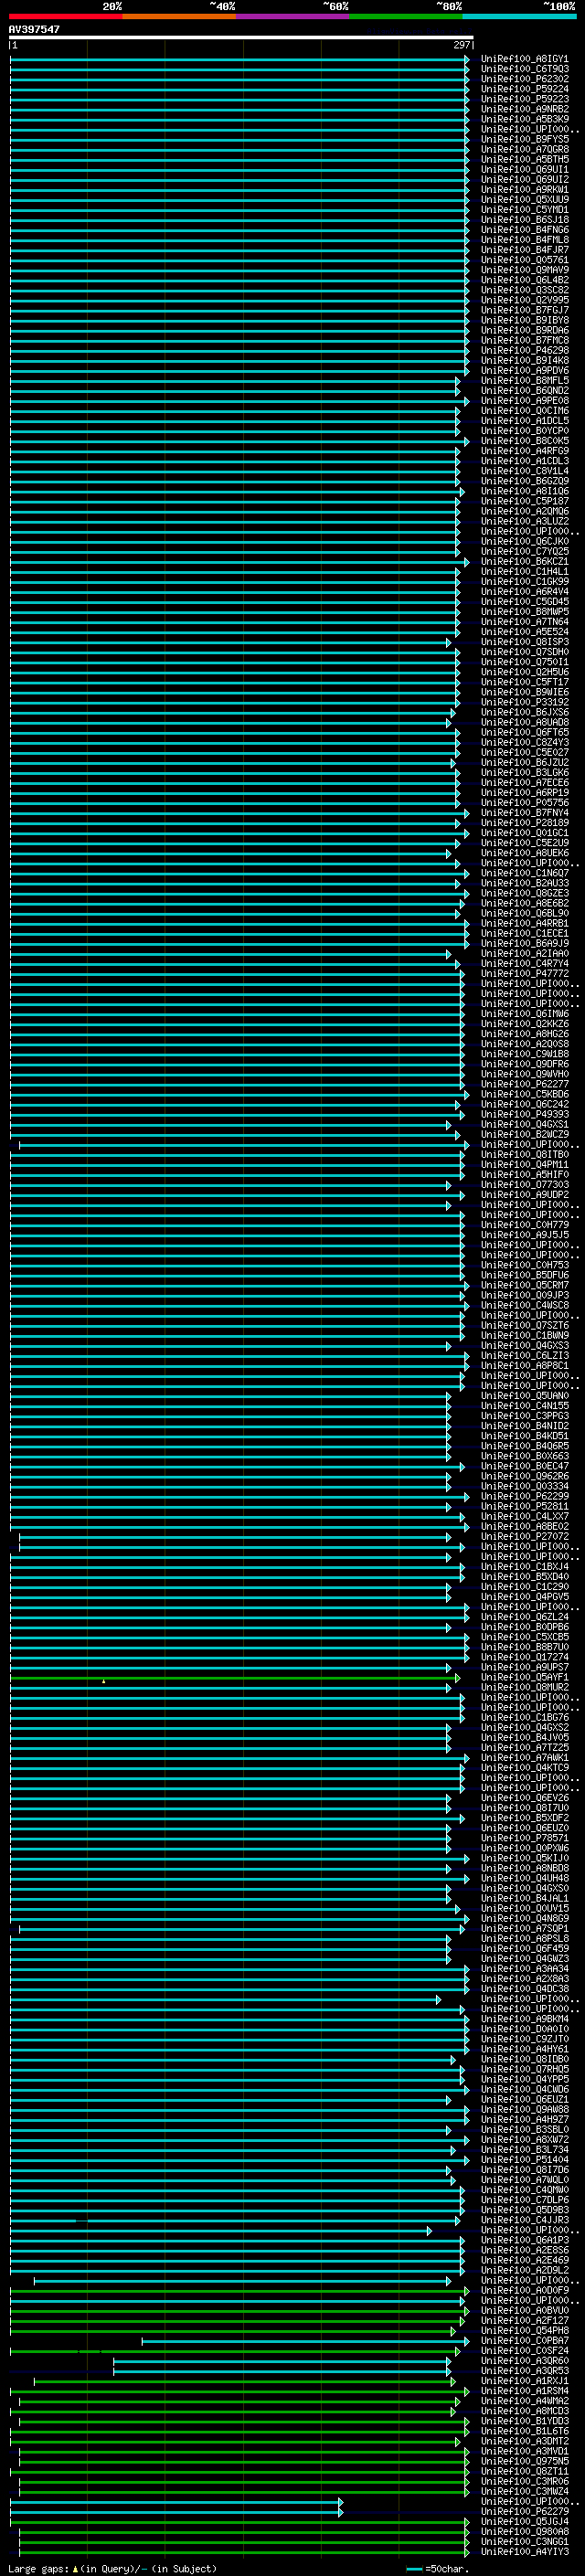Select UniRef100_Q54PH8 label
Image resolution: width=585 pixels, height=2576 pixels.
click(x=524, y=2330)
